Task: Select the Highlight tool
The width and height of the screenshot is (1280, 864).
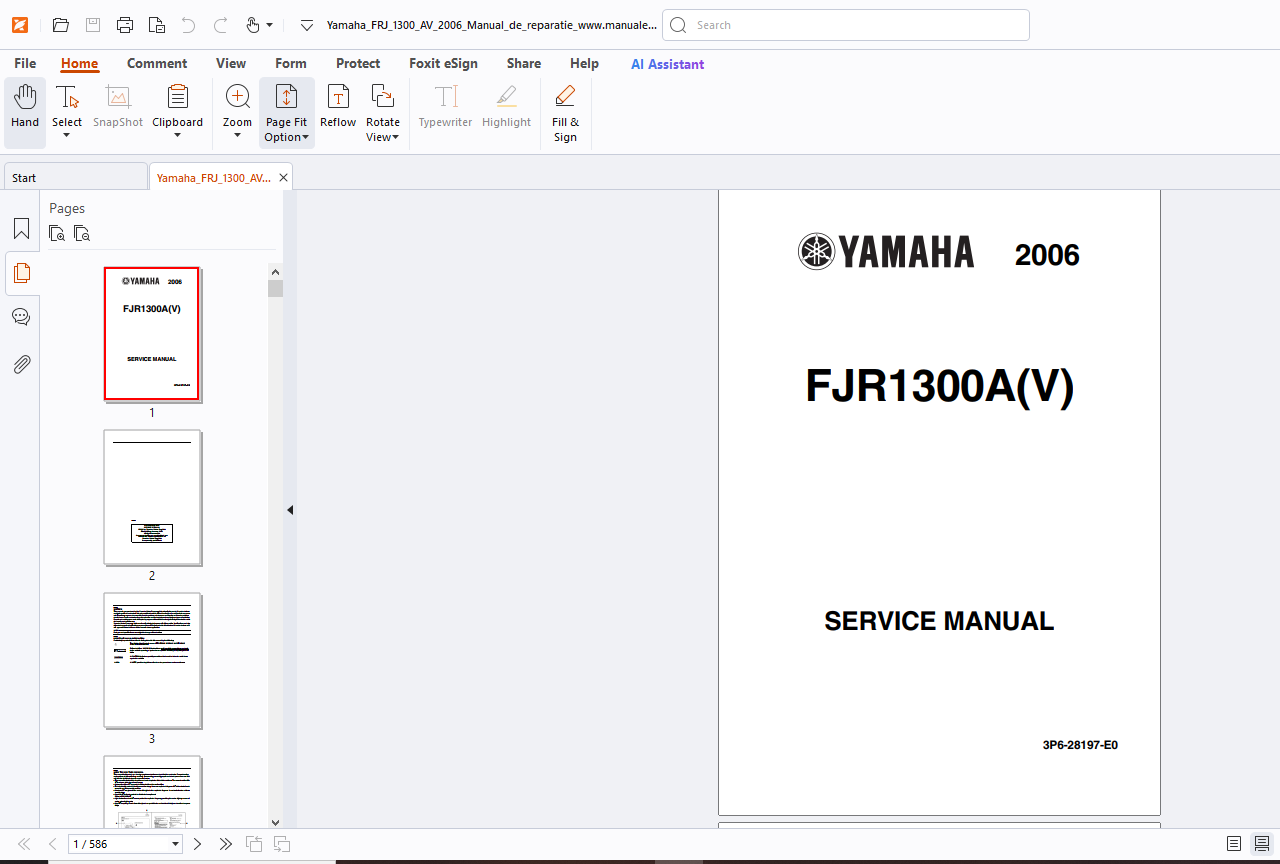Action: coord(506,106)
